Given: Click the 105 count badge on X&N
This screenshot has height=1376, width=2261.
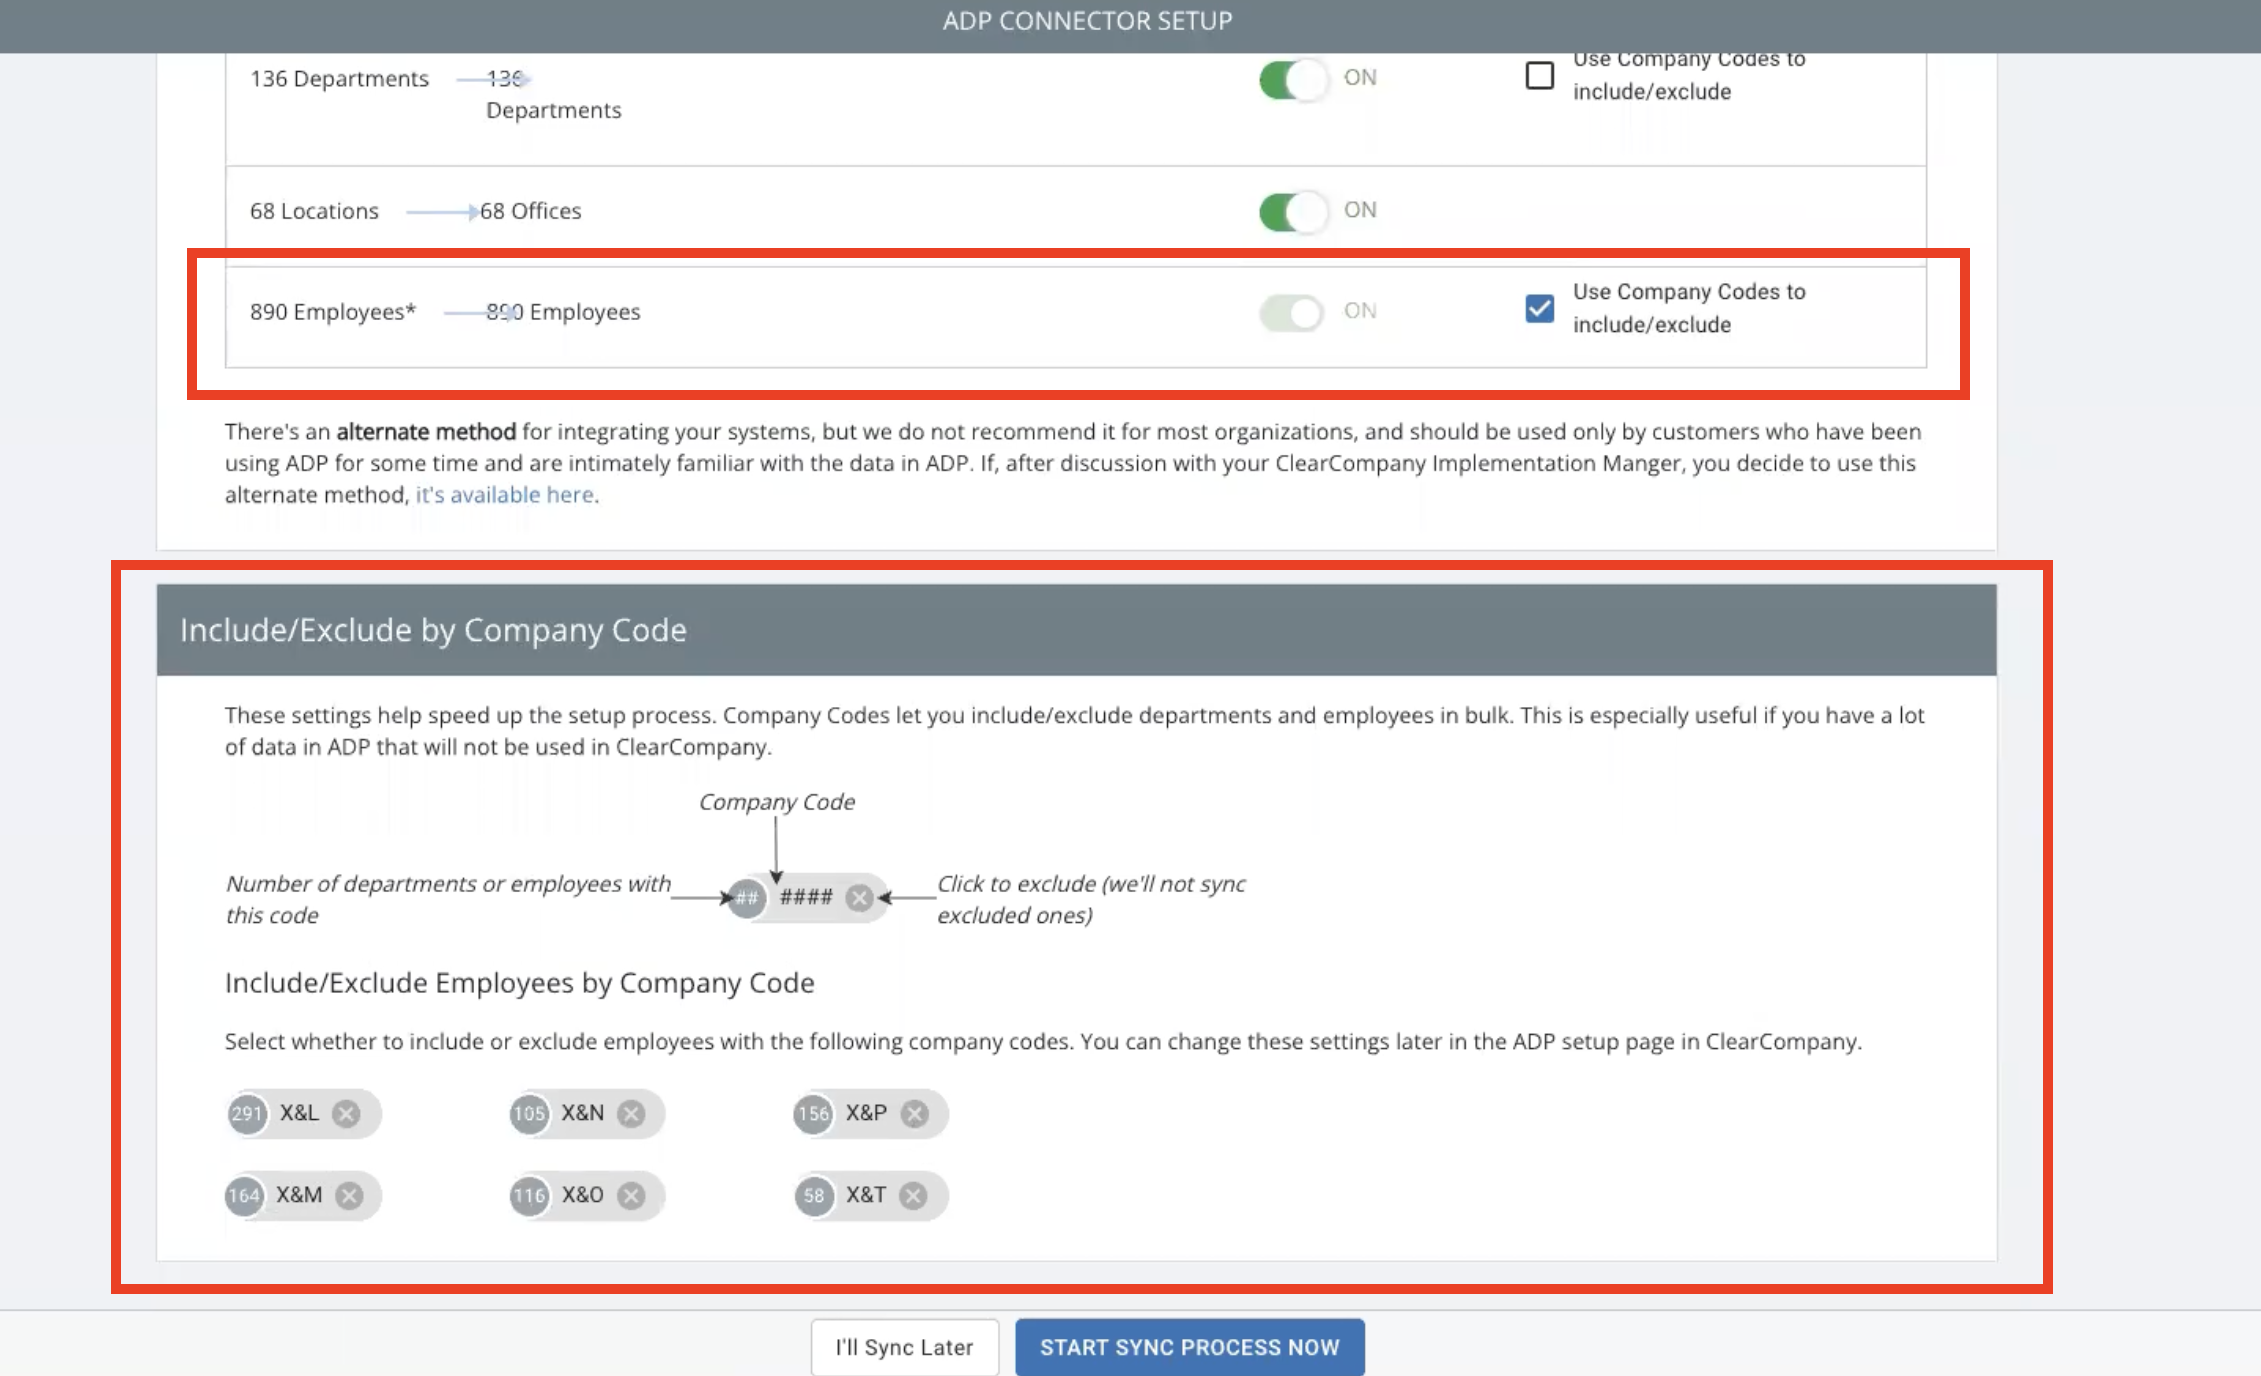Looking at the screenshot, I should pyautogui.click(x=529, y=1113).
